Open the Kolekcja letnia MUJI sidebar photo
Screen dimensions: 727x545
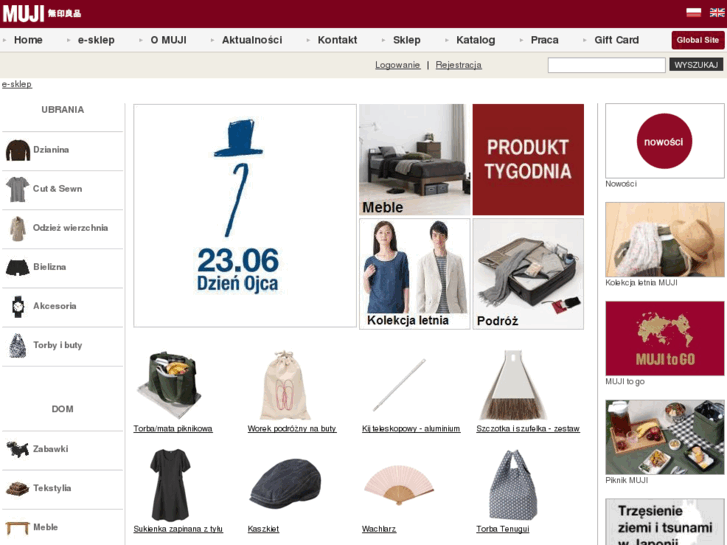(665, 239)
